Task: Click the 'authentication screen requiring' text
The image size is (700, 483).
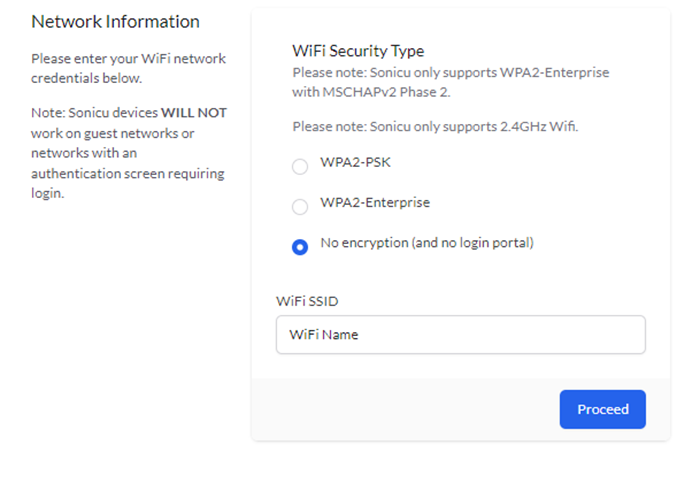Action: pyautogui.click(x=127, y=174)
